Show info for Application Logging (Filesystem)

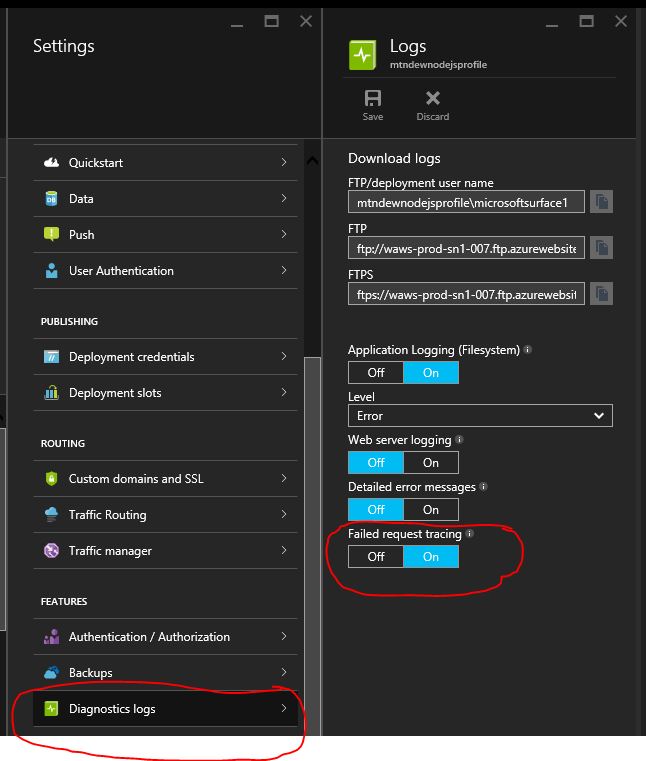click(528, 349)
